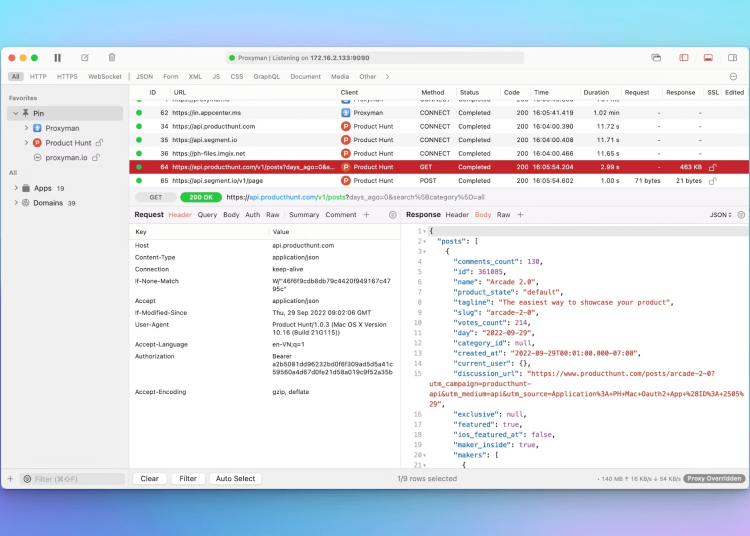Clear the session with the trash icon
This screenshot has width=750, height=536.
(112, 58)
